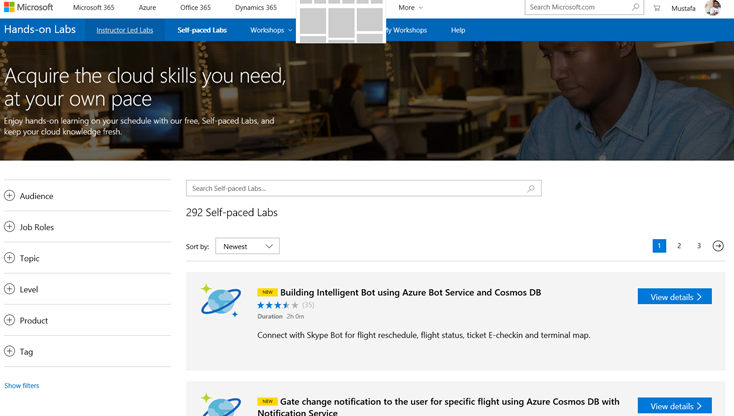Switch to Instructor Led Labs tab
This screenshot has width=734, height=416.
coord(125,30)
